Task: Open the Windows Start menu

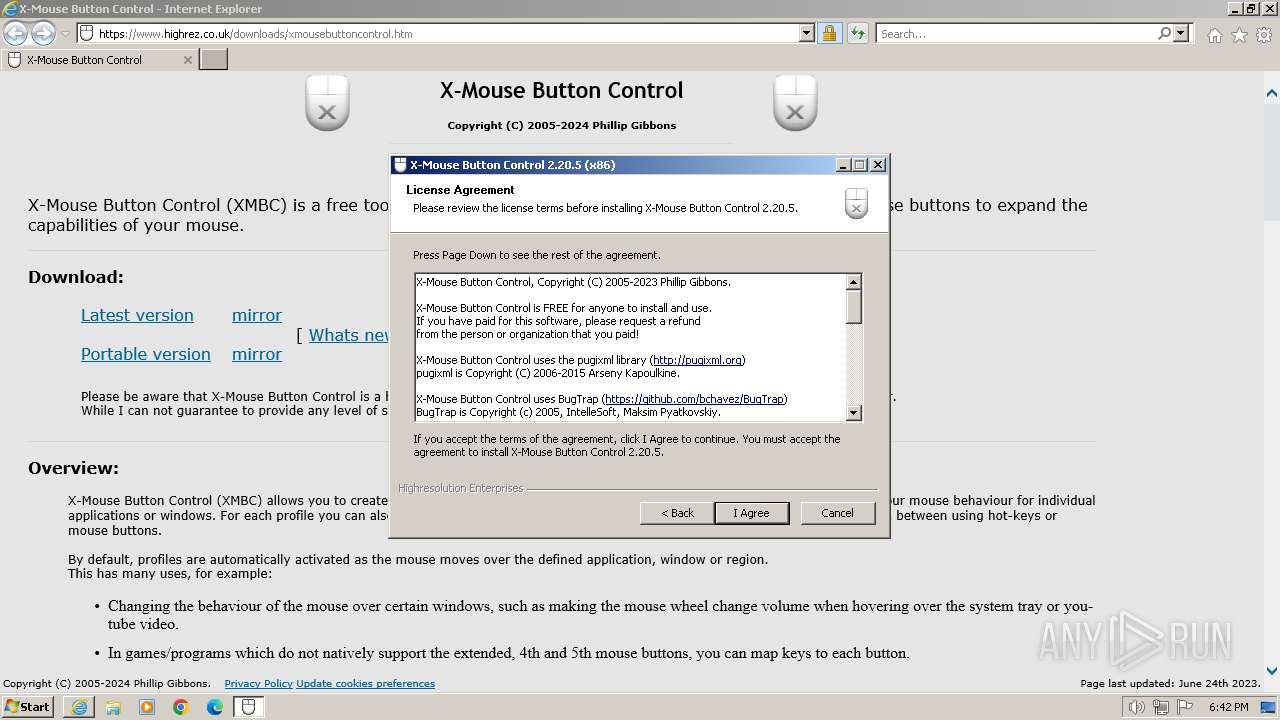Action: click(28, 707)
